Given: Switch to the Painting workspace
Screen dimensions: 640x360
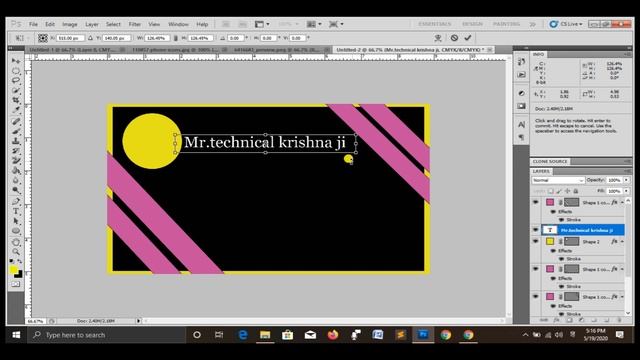Looking at the screenshot, I should (506, 24).
